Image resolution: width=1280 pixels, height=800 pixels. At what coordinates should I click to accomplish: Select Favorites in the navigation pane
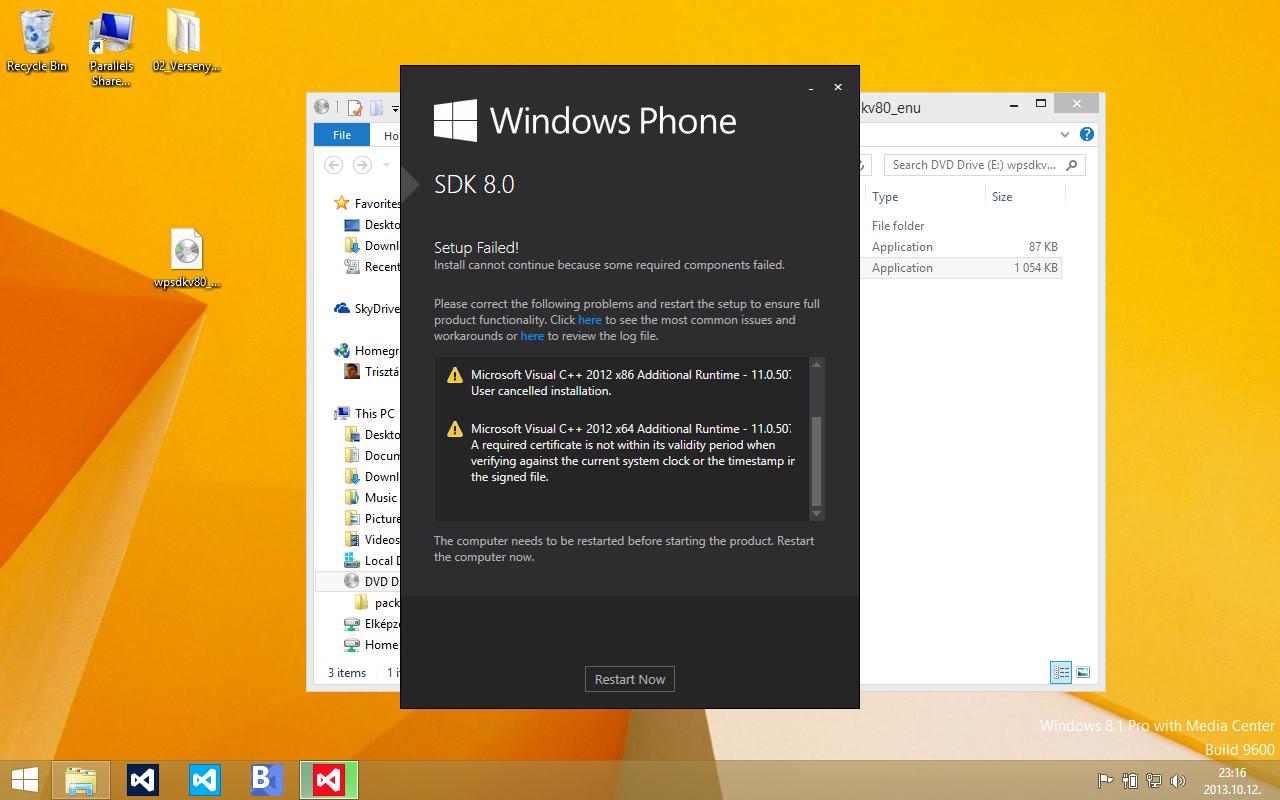tap(366, 204)
